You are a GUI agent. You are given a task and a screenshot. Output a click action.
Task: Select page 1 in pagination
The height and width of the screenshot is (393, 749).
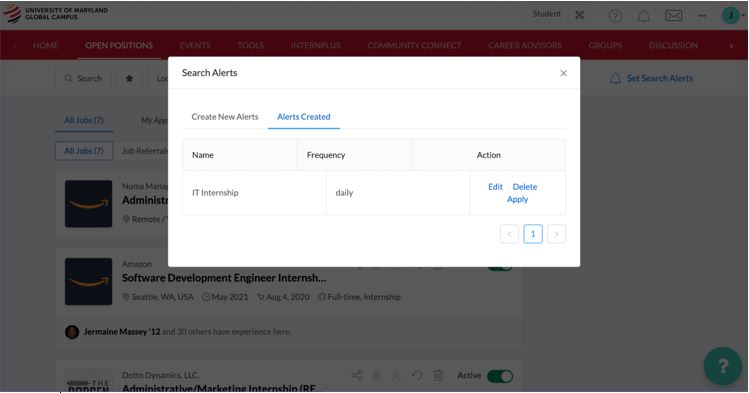coord(533,234)
